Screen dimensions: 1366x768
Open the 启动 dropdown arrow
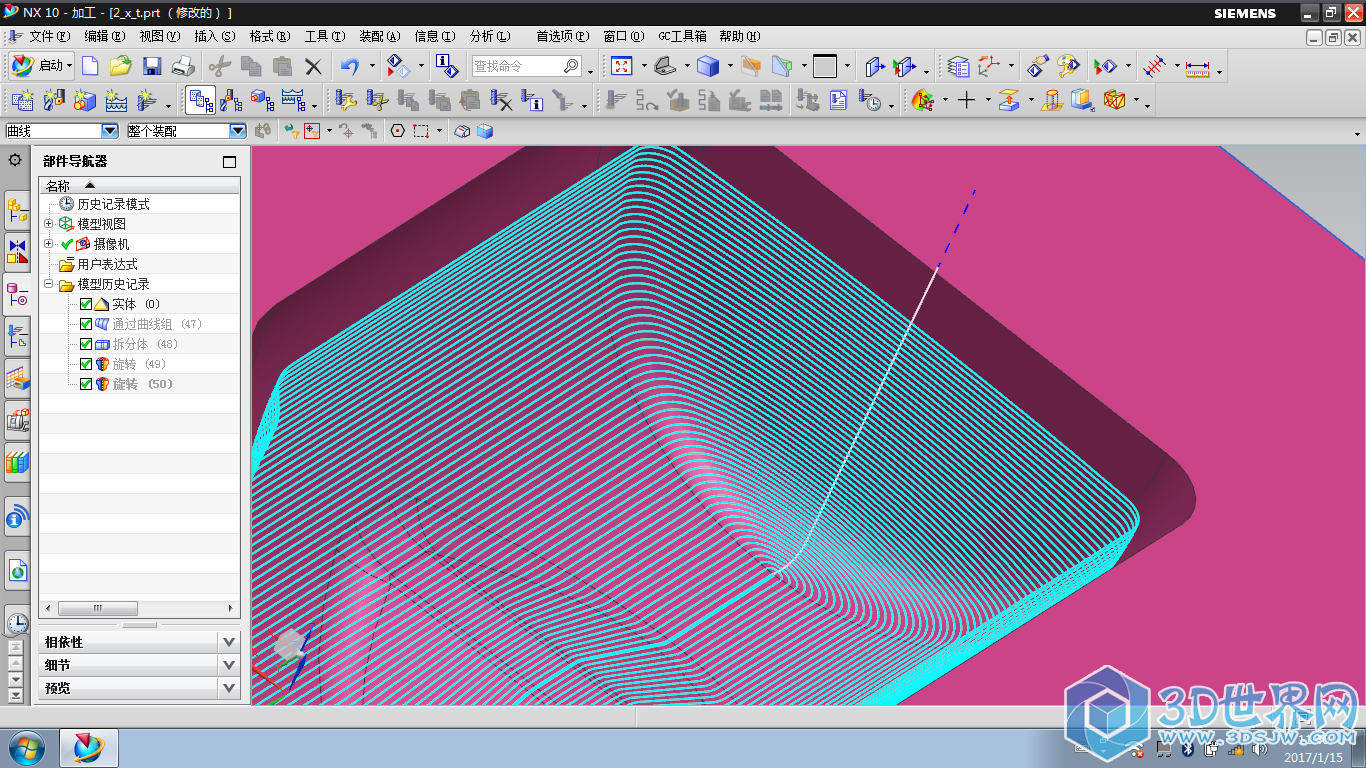[70, 67]
